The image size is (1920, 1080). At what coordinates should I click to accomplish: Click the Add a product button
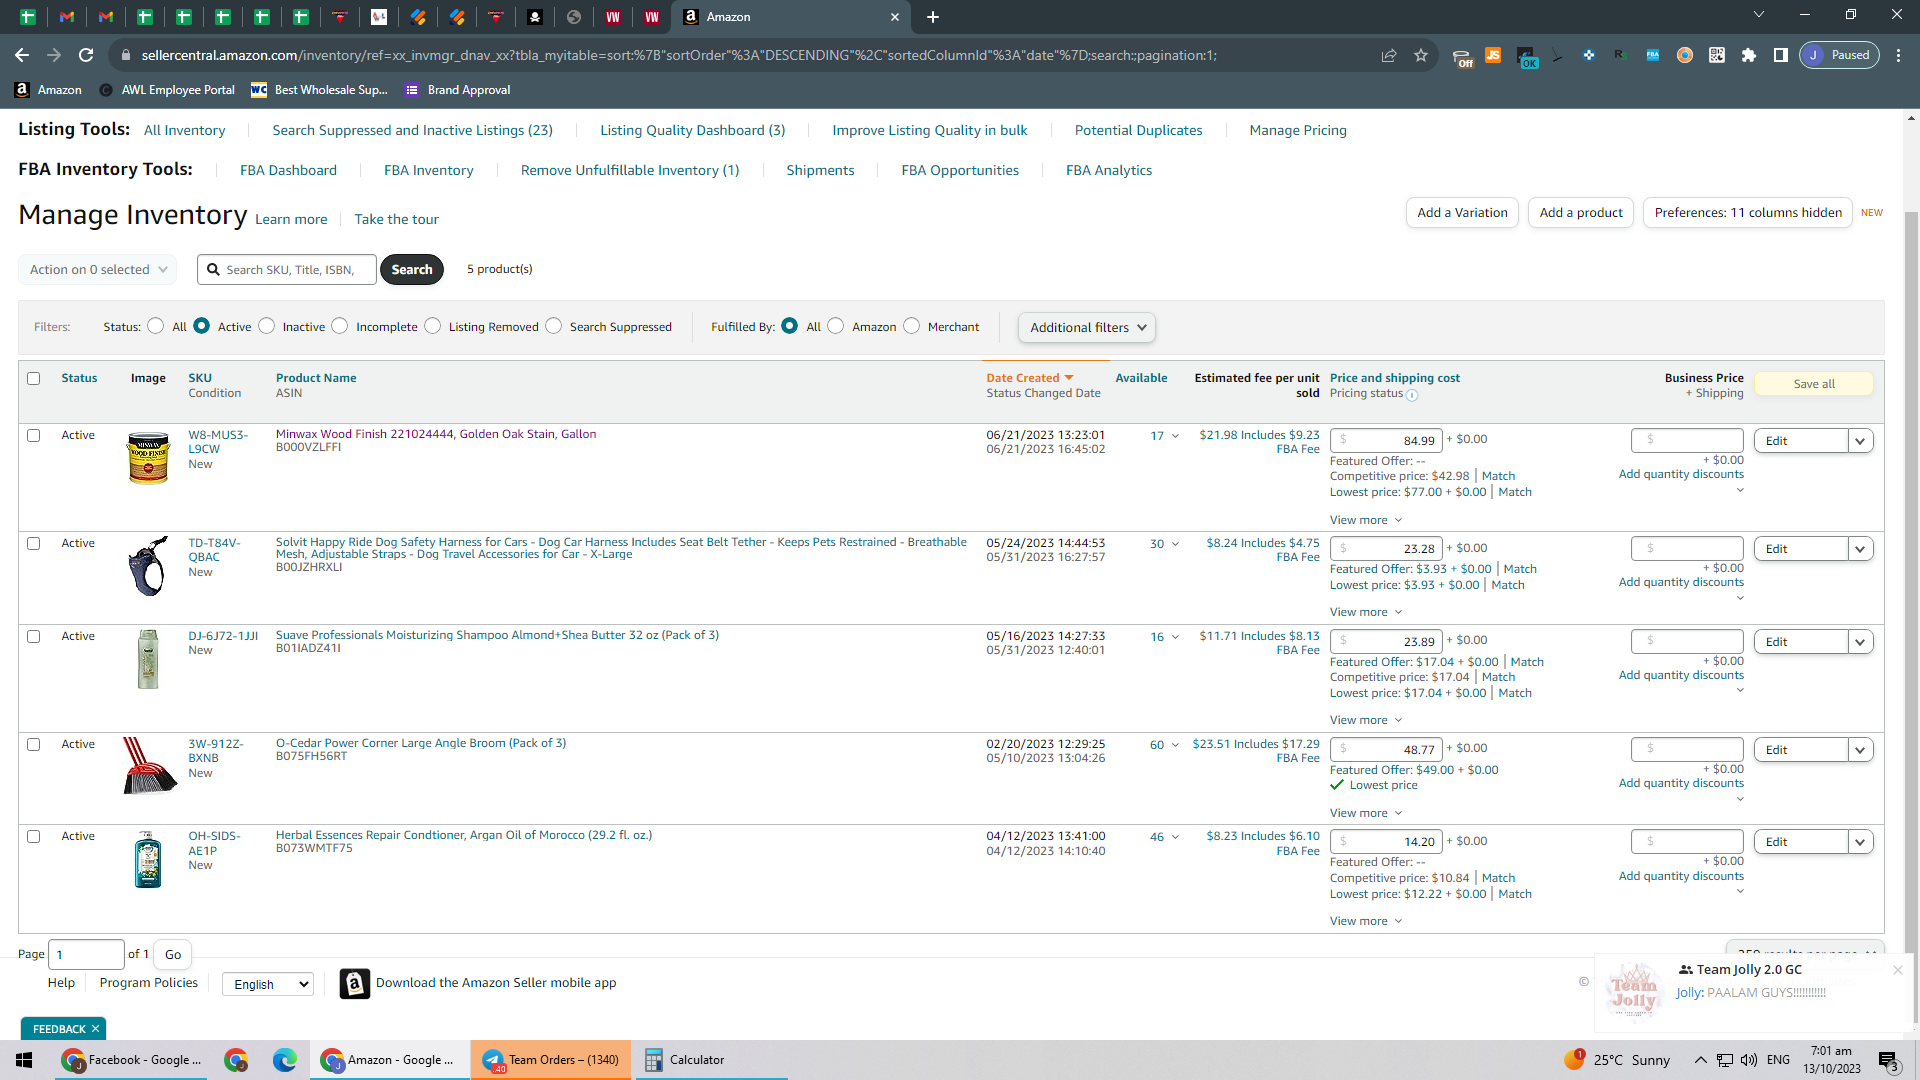click(1581, 213)
